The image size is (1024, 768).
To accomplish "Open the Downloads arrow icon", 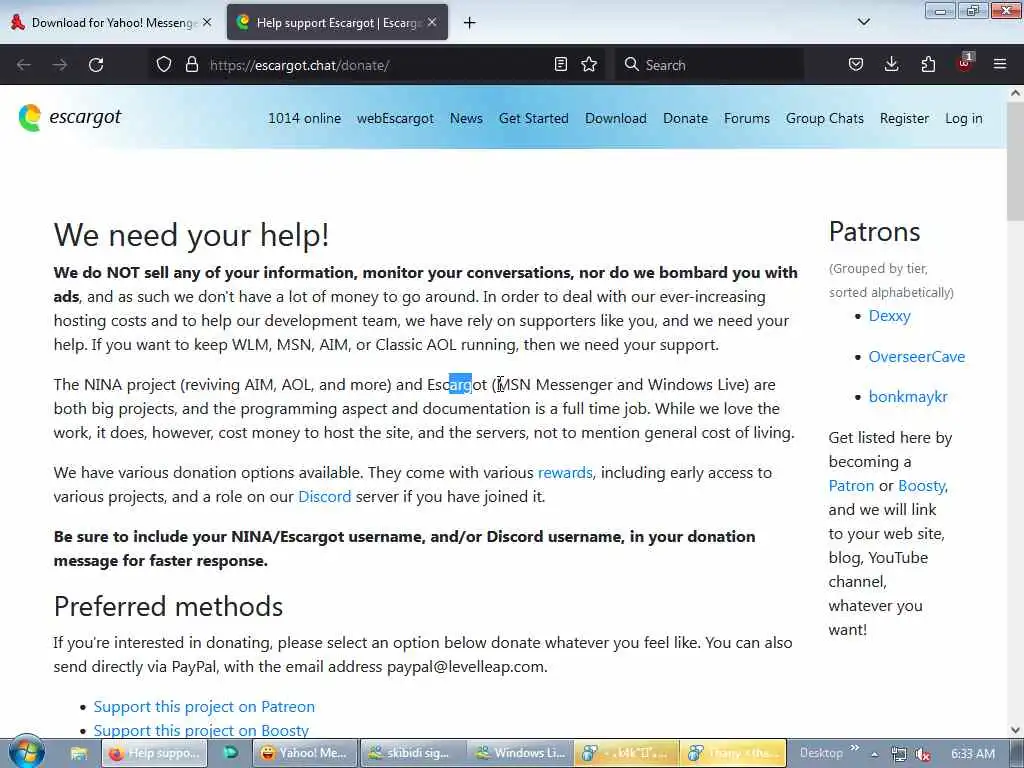I will coord(891,64).
